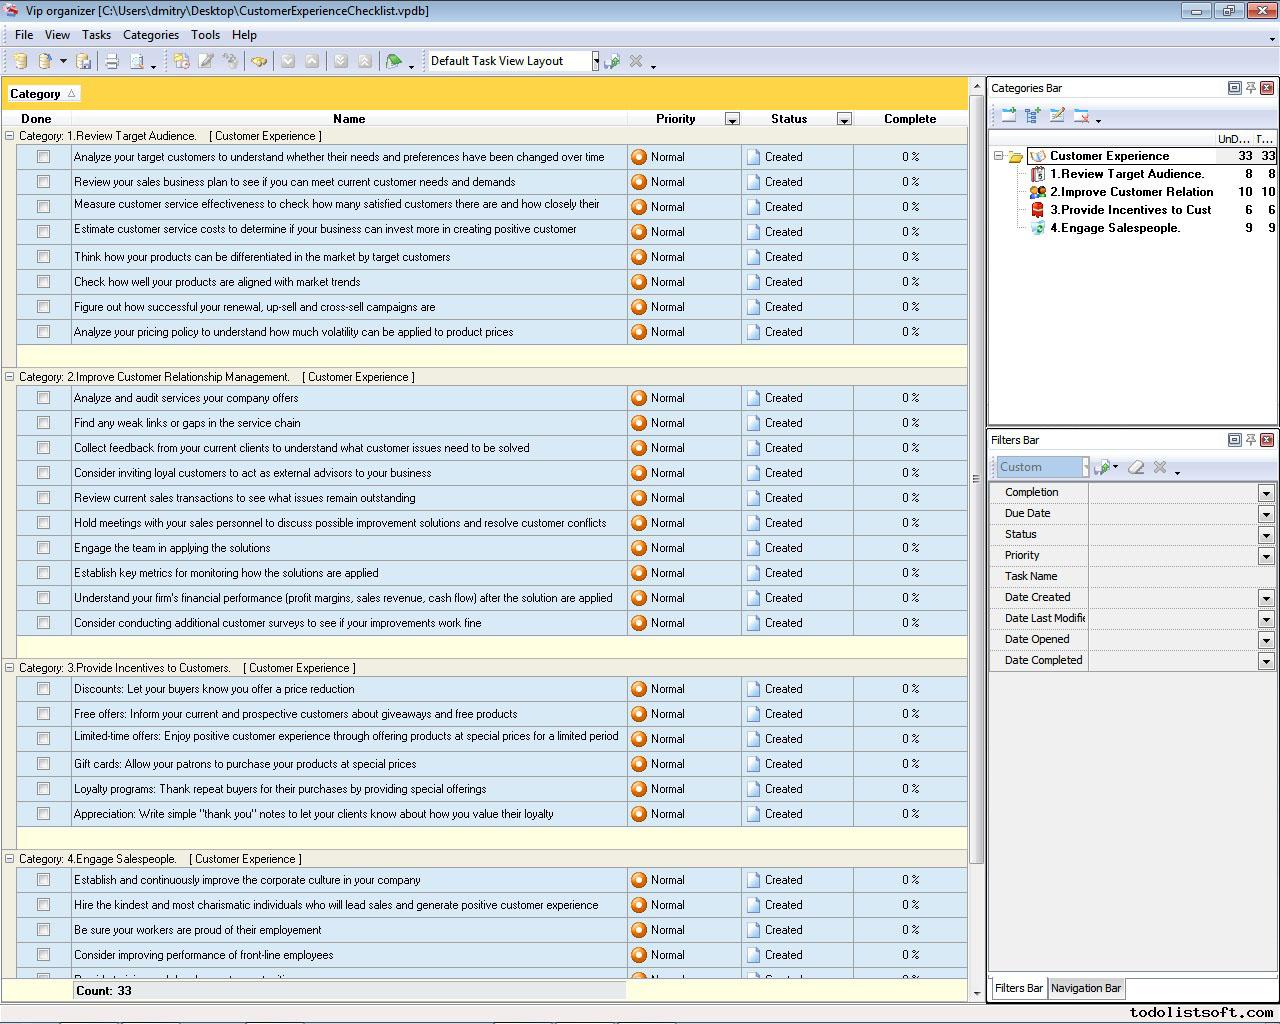Screen dimensions: 1280x1024
Task: Pin the Categories Bar panel
Action: [1250, 88]
